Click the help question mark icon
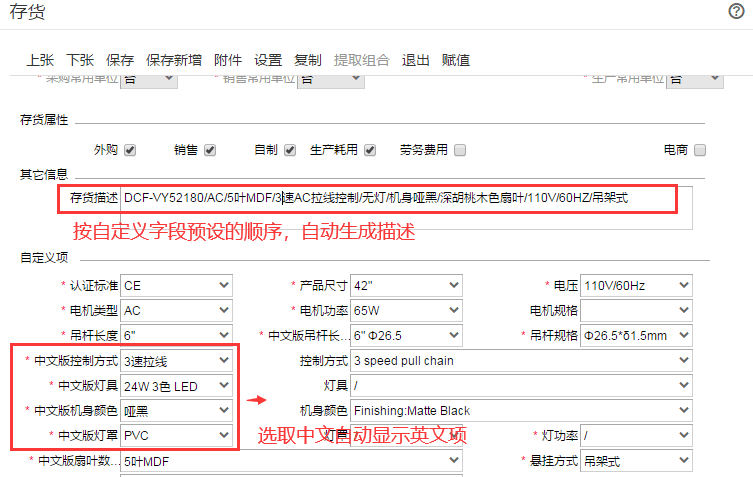The width and height of the screenshot is (753, 477). [736, 11]
